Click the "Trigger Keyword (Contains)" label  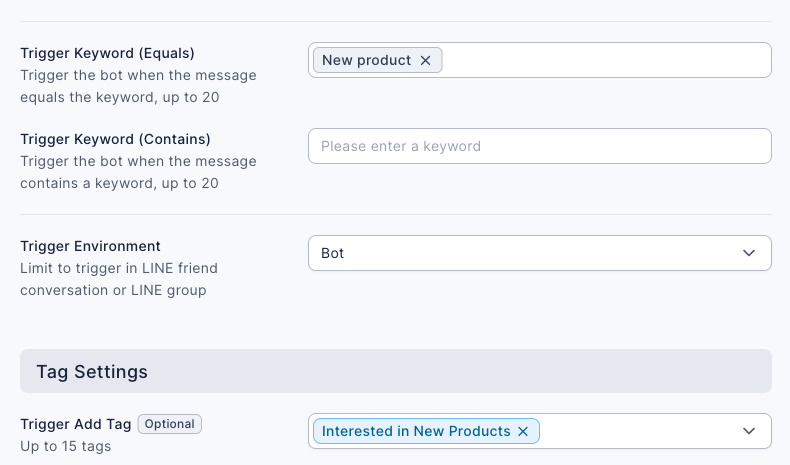[x=115, y=139]
